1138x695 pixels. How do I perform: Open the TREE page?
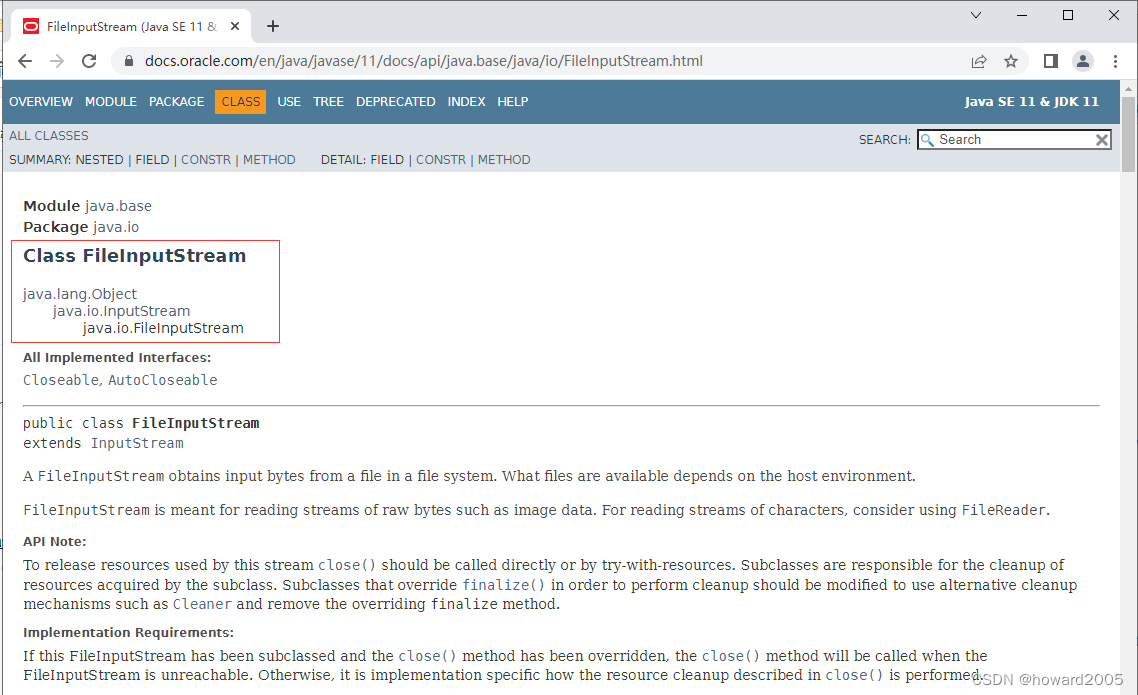click(328, 102)
